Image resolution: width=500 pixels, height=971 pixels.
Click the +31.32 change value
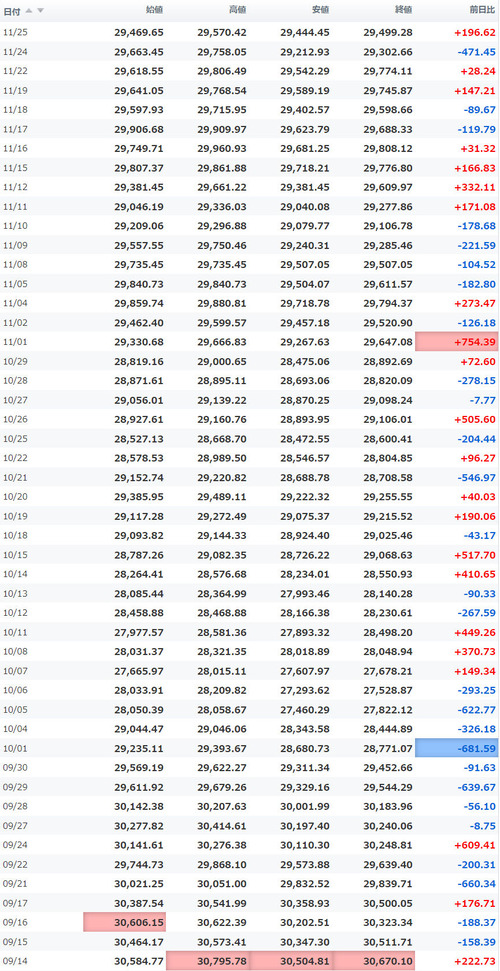[x=478, y=149]
